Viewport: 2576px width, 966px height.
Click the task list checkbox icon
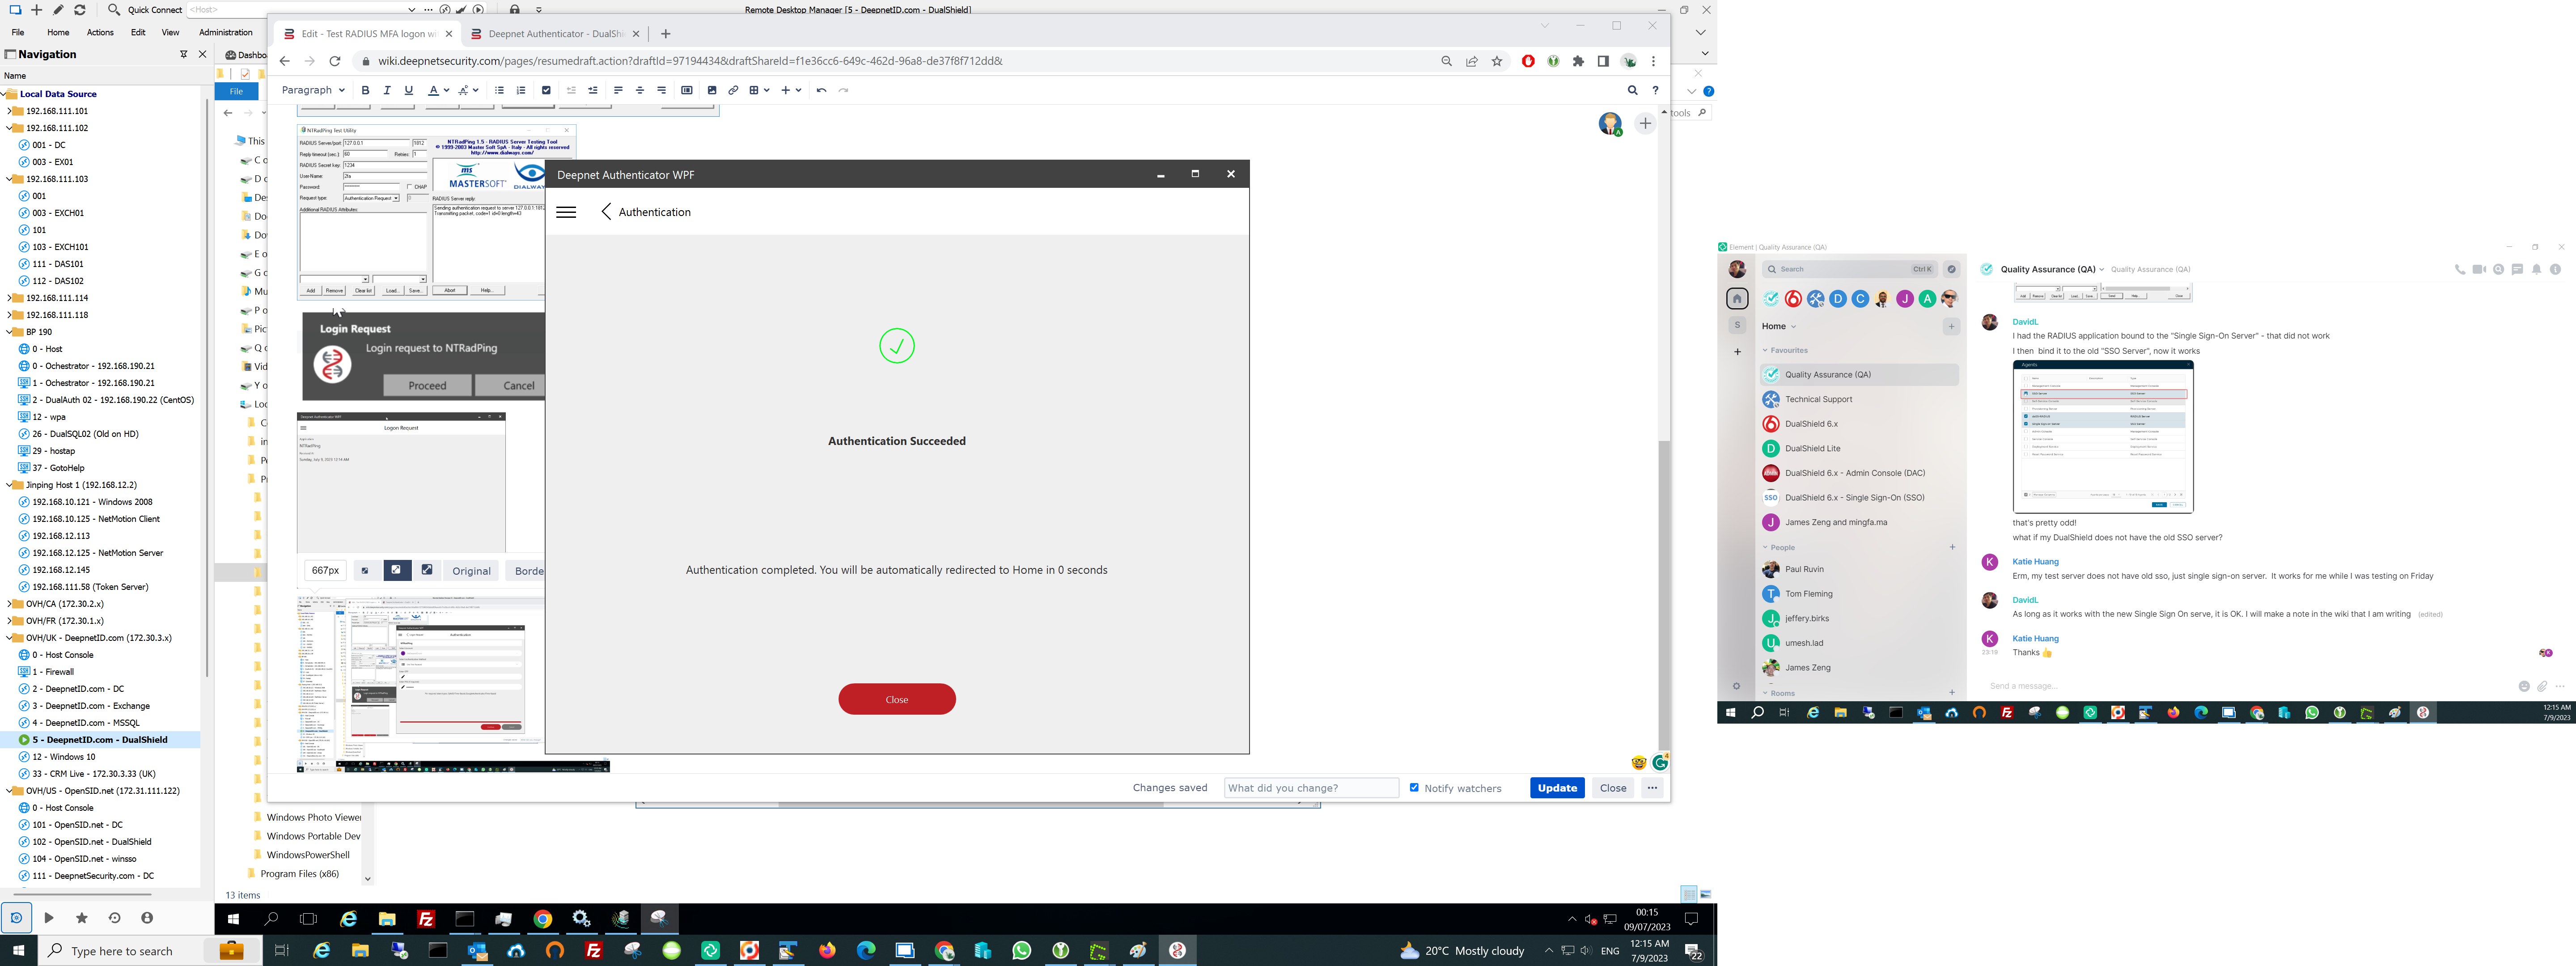(546, 90)
